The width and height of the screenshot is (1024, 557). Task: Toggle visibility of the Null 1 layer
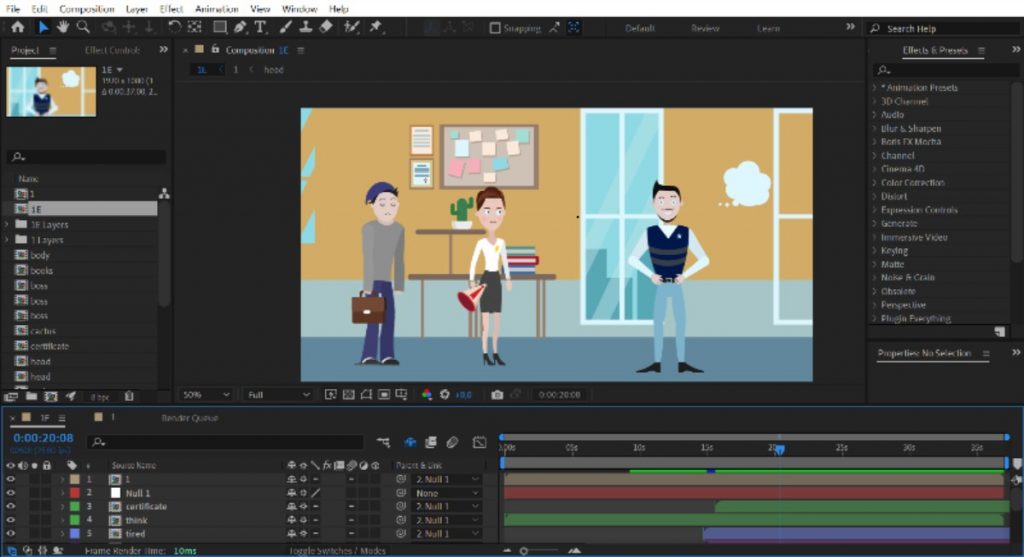tap(12, 493)
